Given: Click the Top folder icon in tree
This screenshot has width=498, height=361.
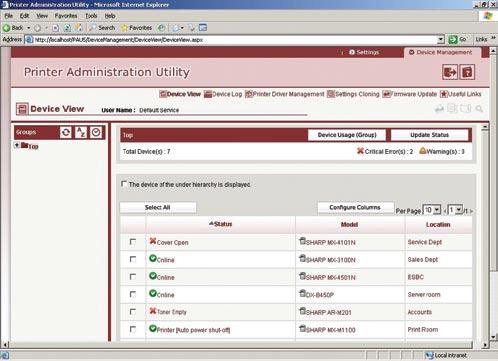Looking at the screenshot, I should coord(24,145).
